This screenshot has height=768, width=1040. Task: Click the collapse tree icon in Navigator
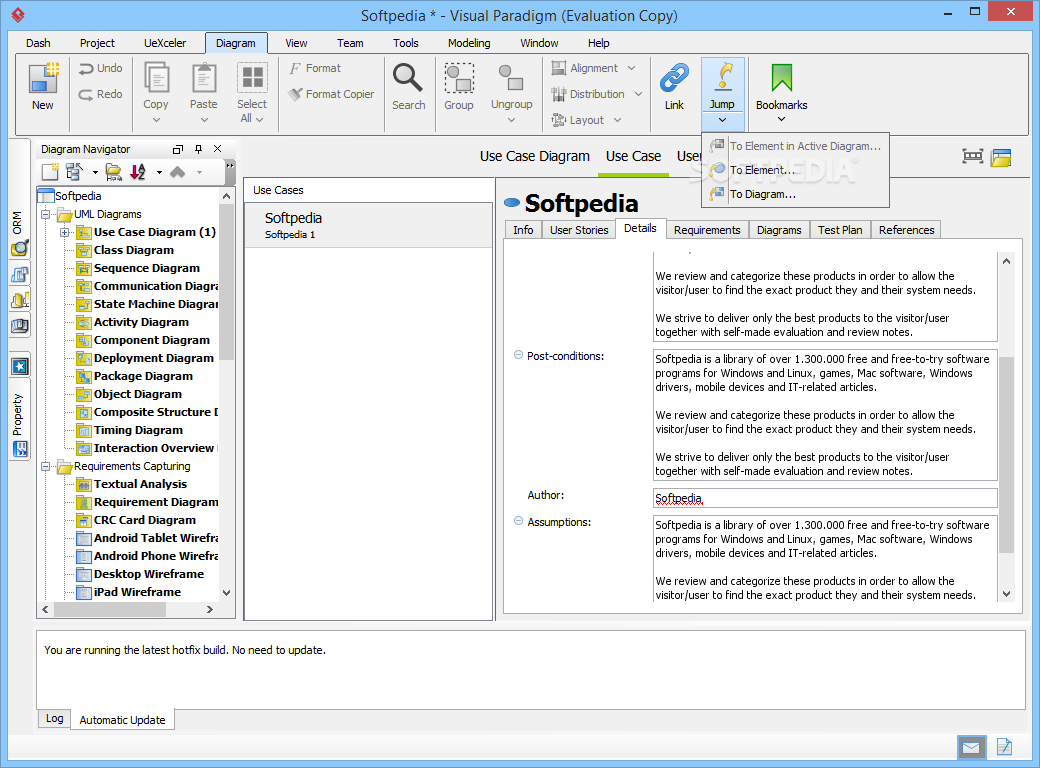pos(74,172)
